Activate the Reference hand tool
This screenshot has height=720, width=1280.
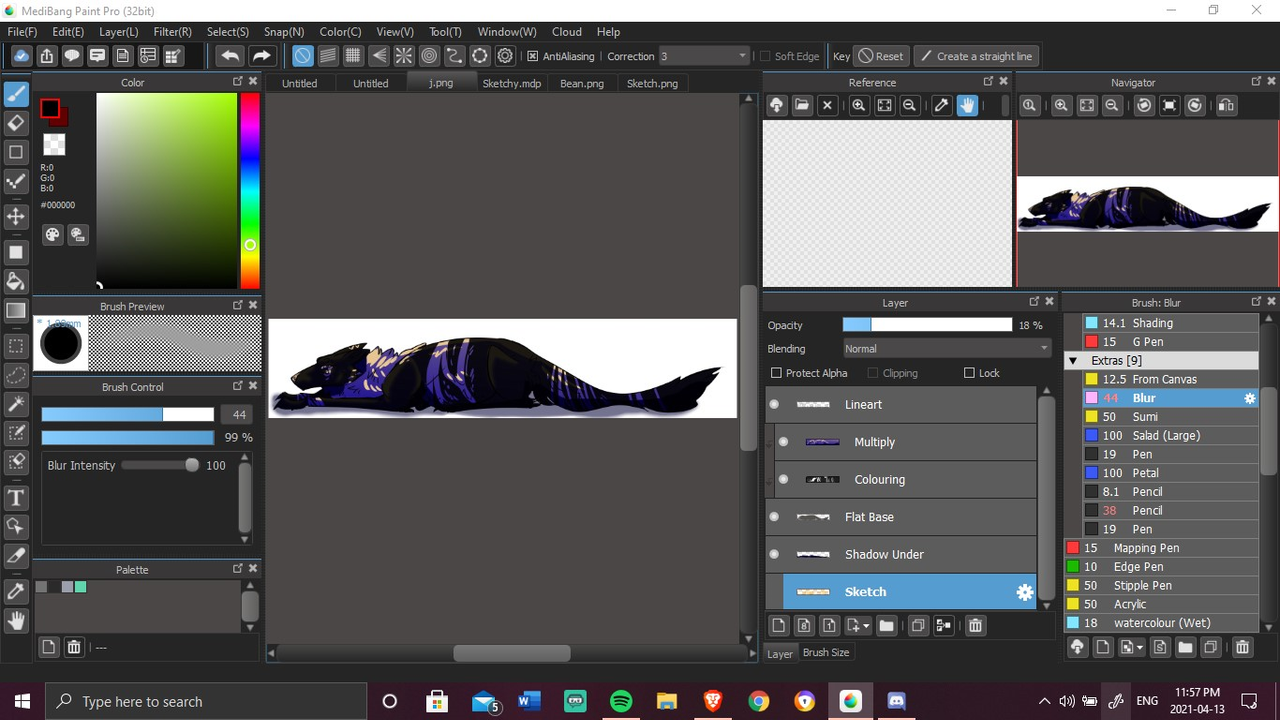(967, 105)
